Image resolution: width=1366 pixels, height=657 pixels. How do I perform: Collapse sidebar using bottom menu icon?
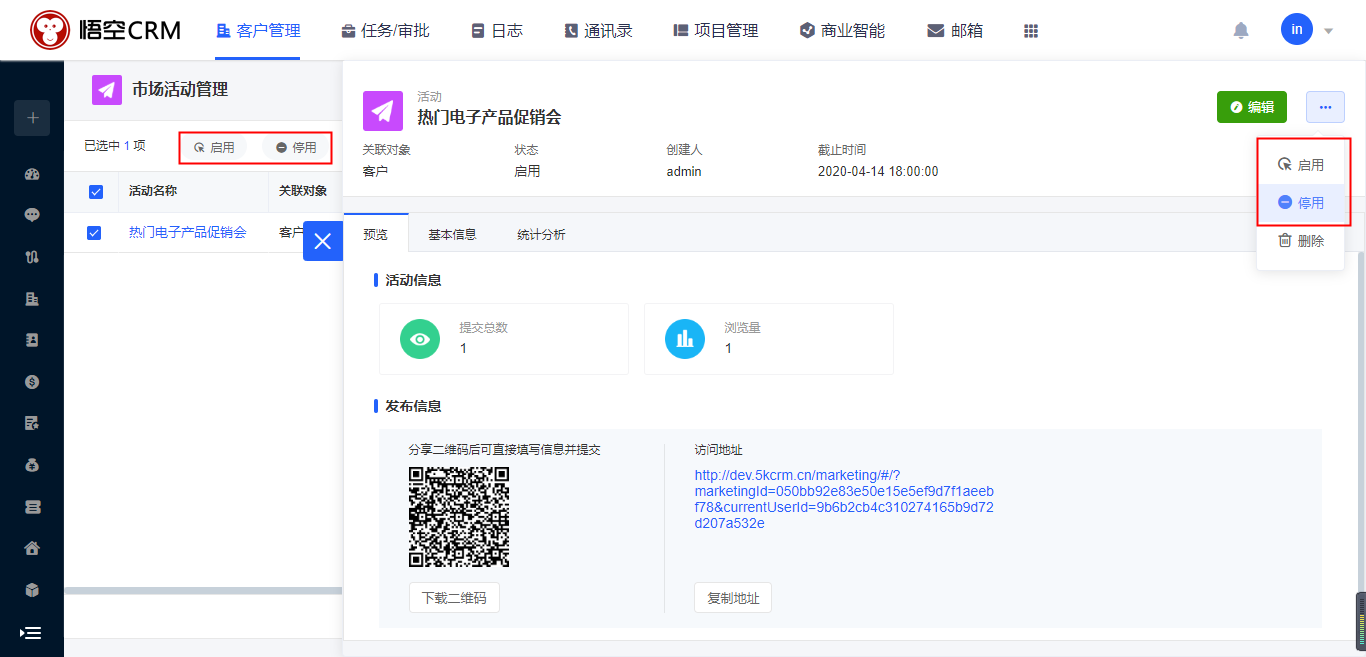[x=31, y=633]
